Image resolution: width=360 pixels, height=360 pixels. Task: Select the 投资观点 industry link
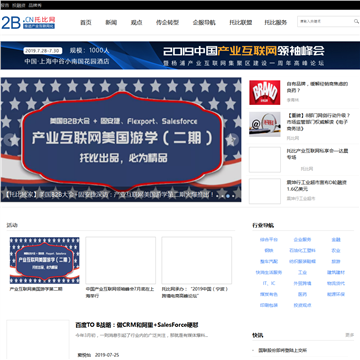tap(302, 305)
